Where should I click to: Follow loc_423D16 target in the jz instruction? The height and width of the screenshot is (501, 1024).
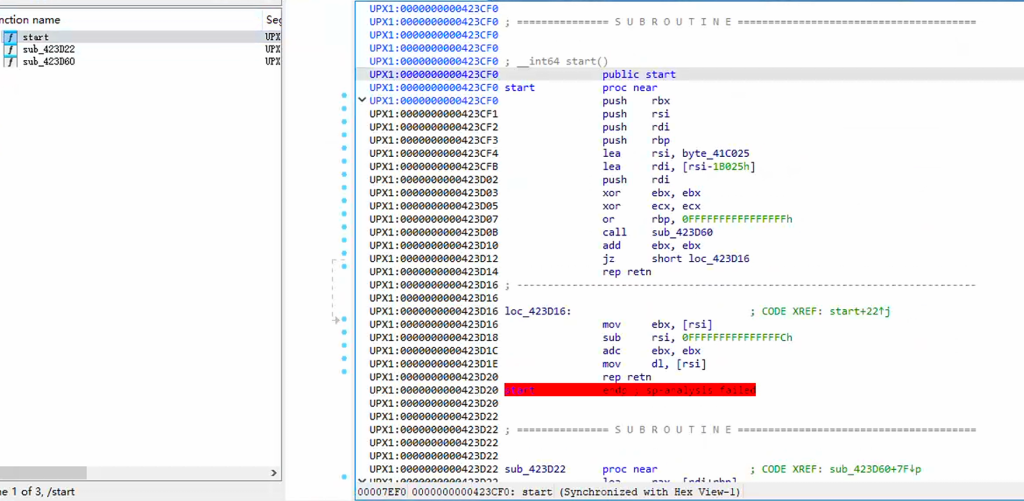click(720, 259)
